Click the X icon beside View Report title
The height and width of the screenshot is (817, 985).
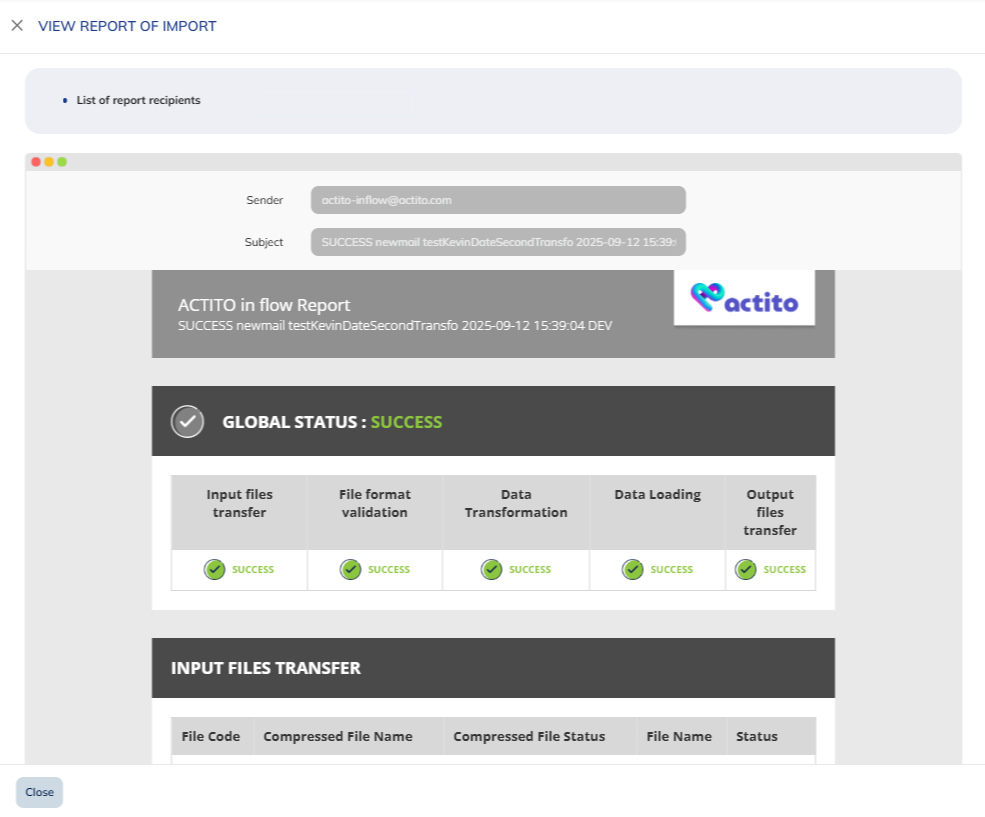pyautogui.click(x=17, y=26)
